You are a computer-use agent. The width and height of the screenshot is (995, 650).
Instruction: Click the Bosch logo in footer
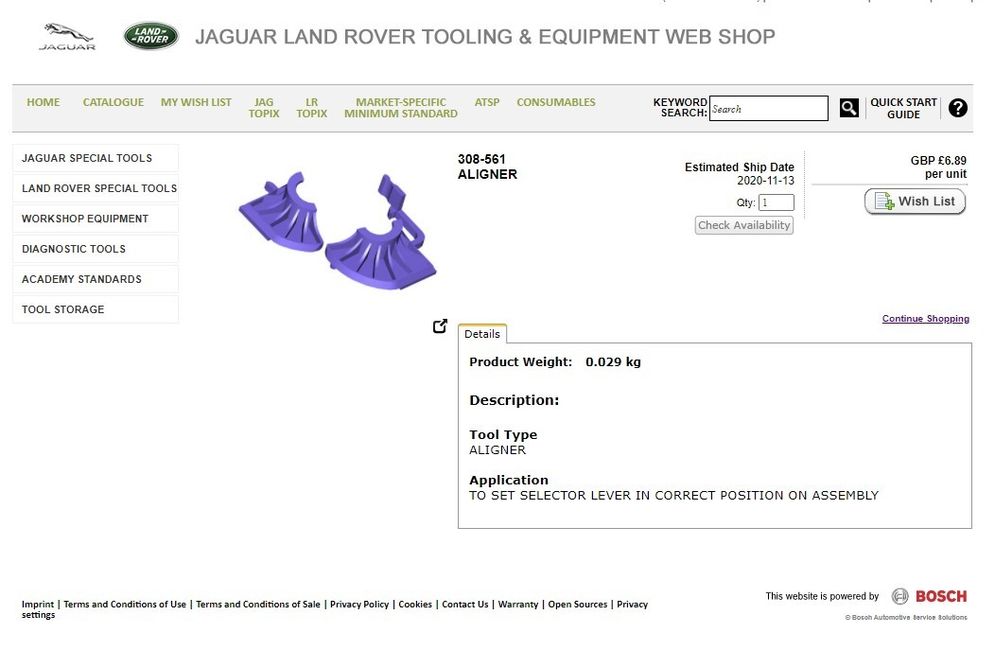(930, 596)
